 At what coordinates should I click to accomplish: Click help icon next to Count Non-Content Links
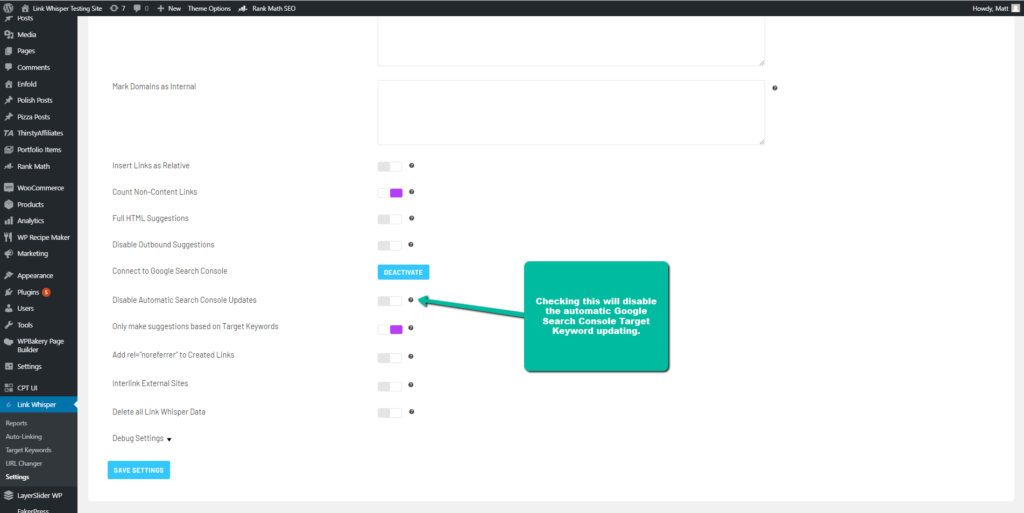411,192
